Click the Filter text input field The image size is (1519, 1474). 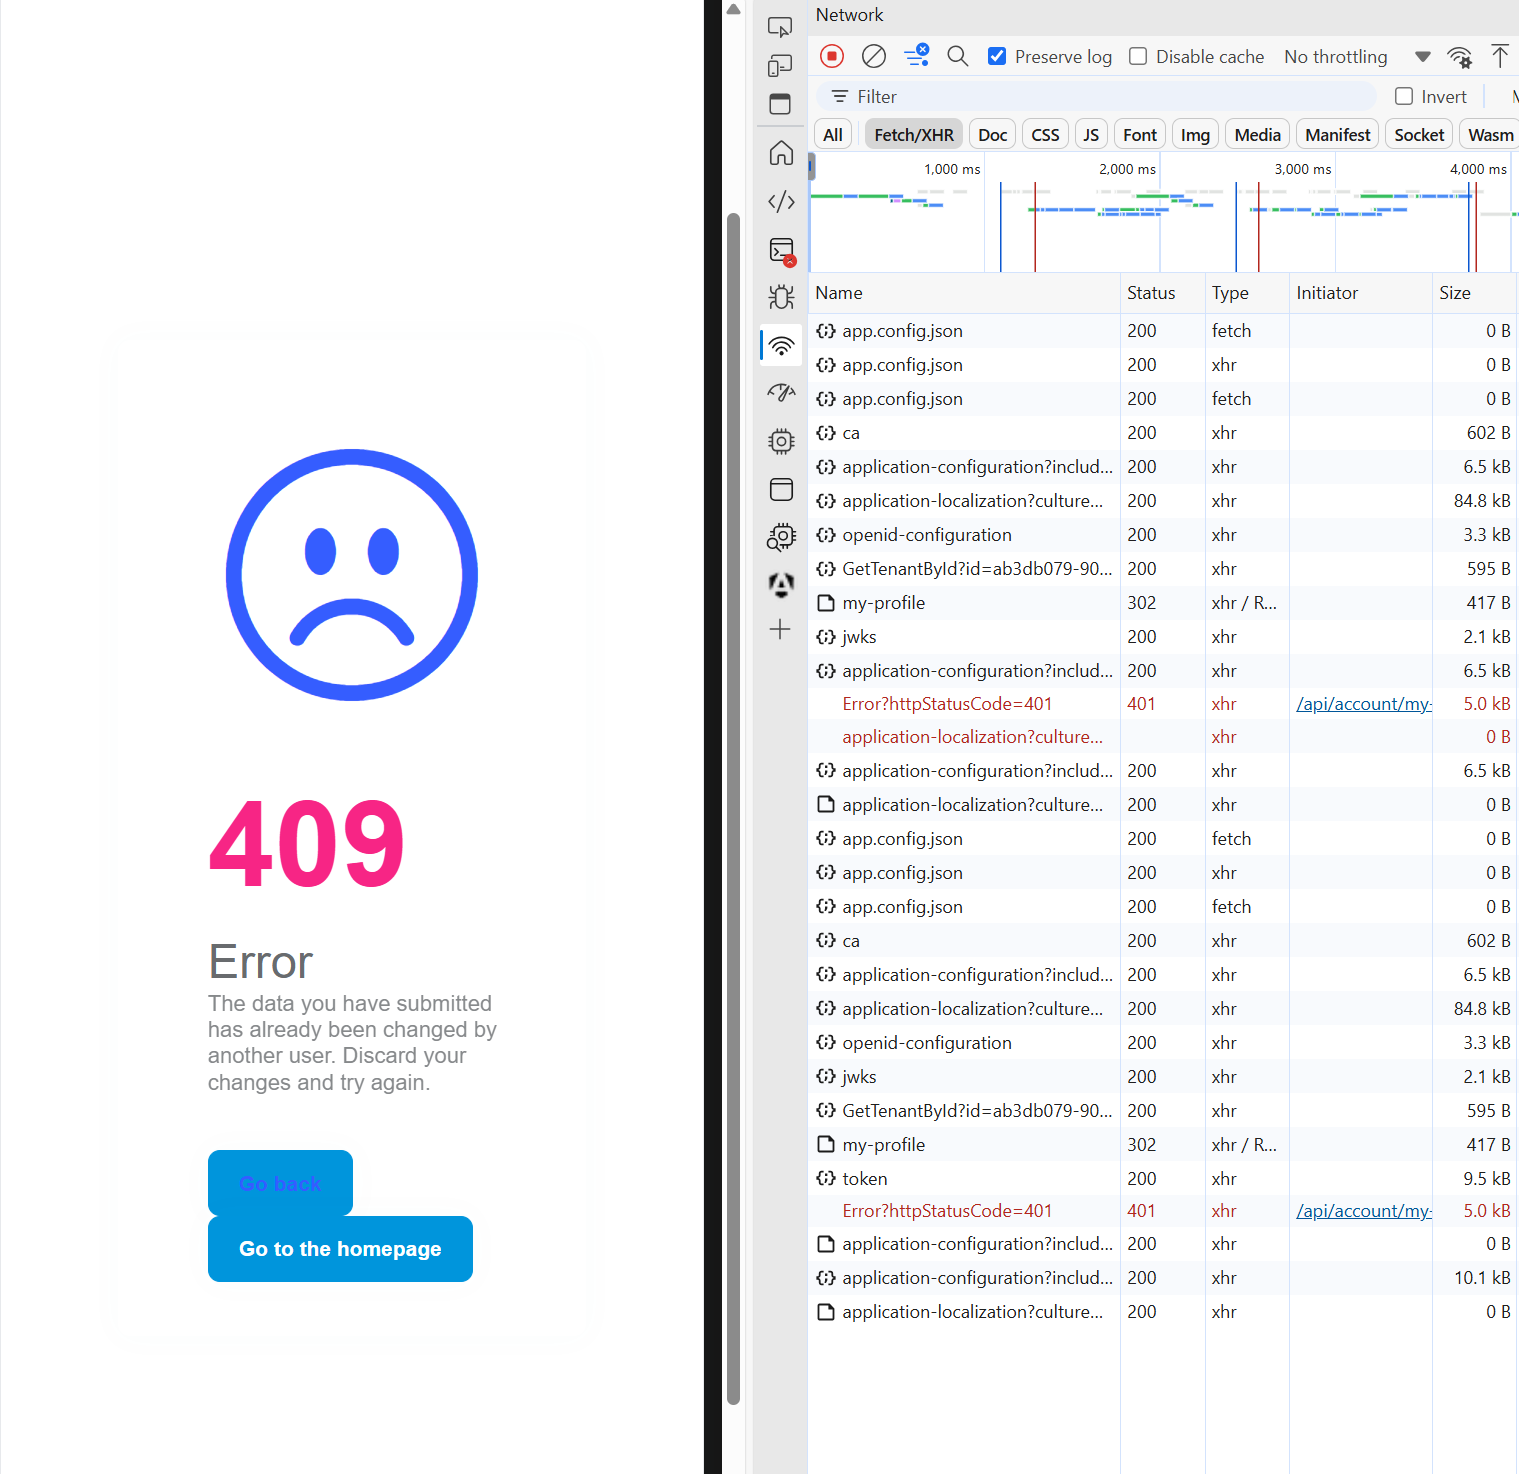coord(1100,97)
